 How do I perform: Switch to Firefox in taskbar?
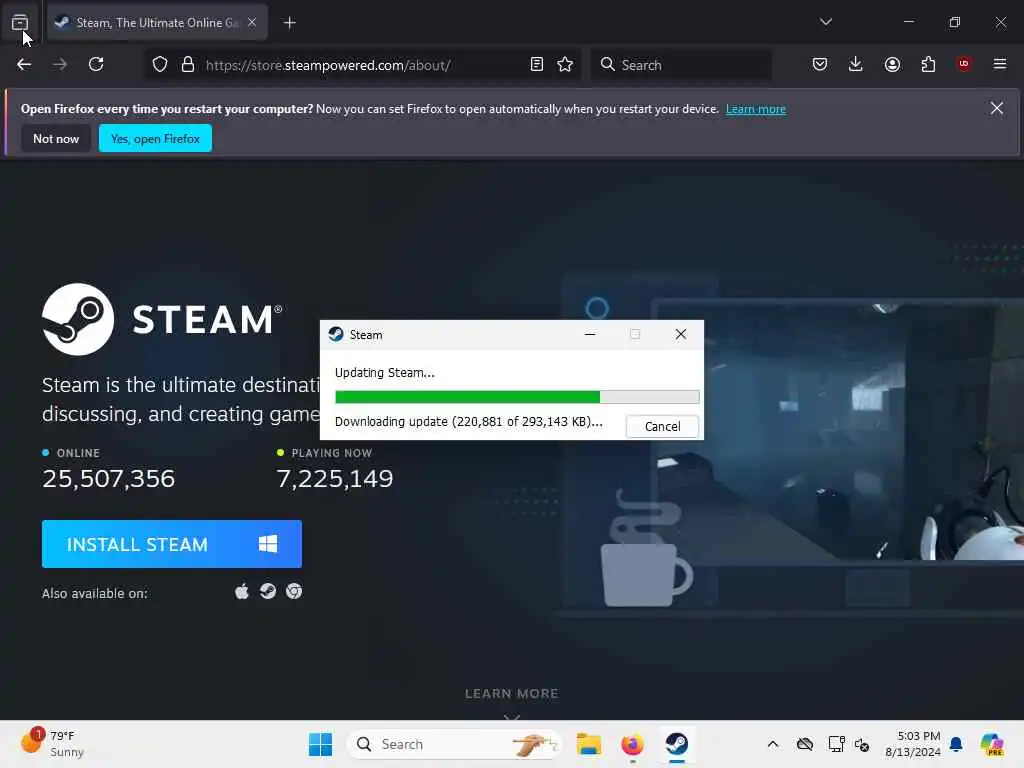[x=632, y=744]
